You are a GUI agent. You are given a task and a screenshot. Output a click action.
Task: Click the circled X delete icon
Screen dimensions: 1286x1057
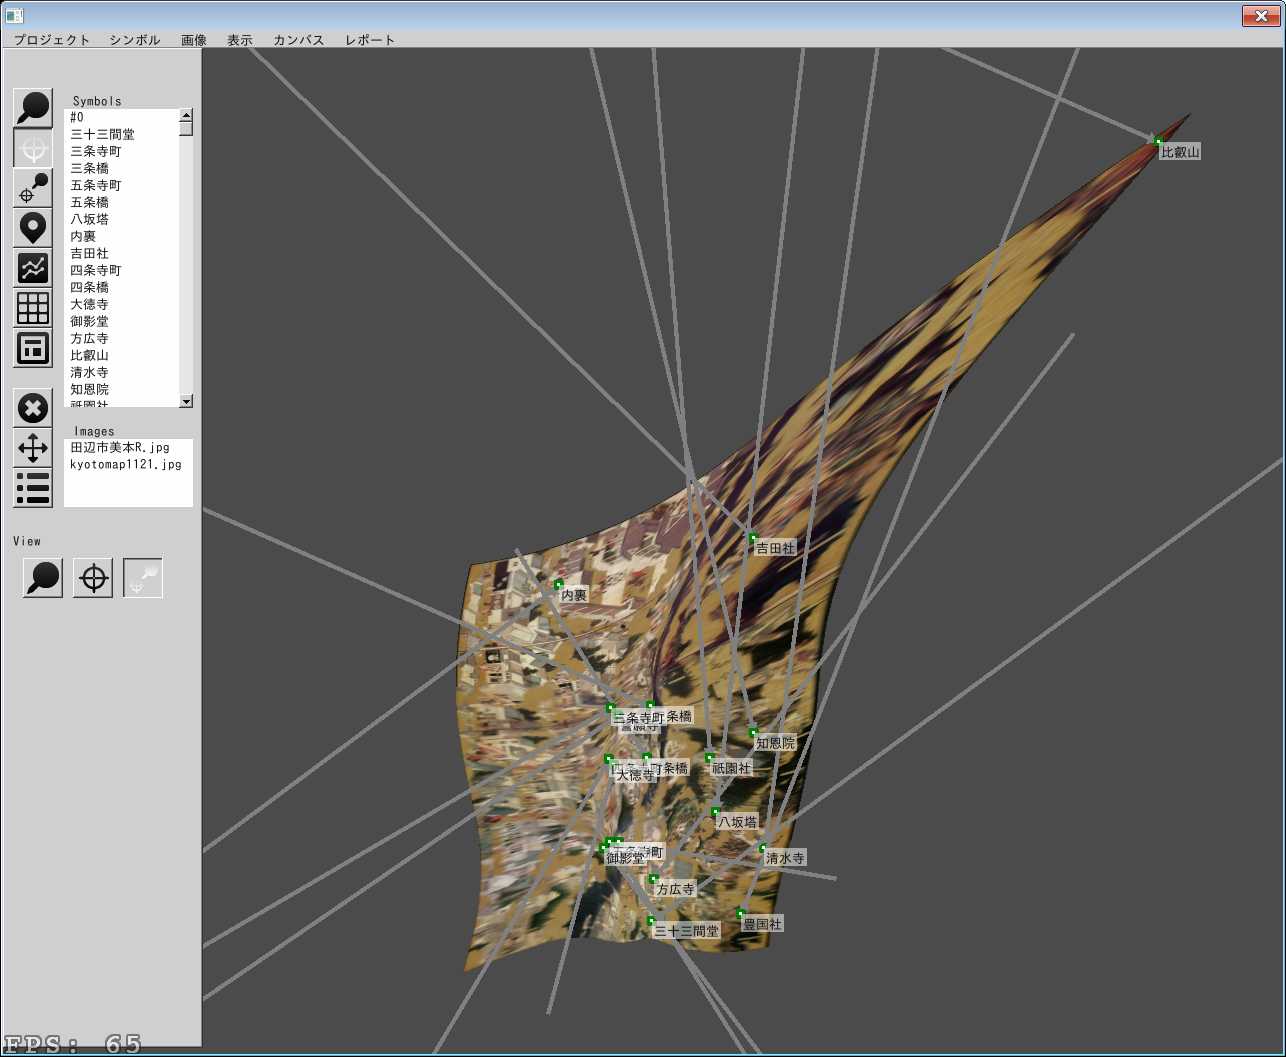click(33, 408)
